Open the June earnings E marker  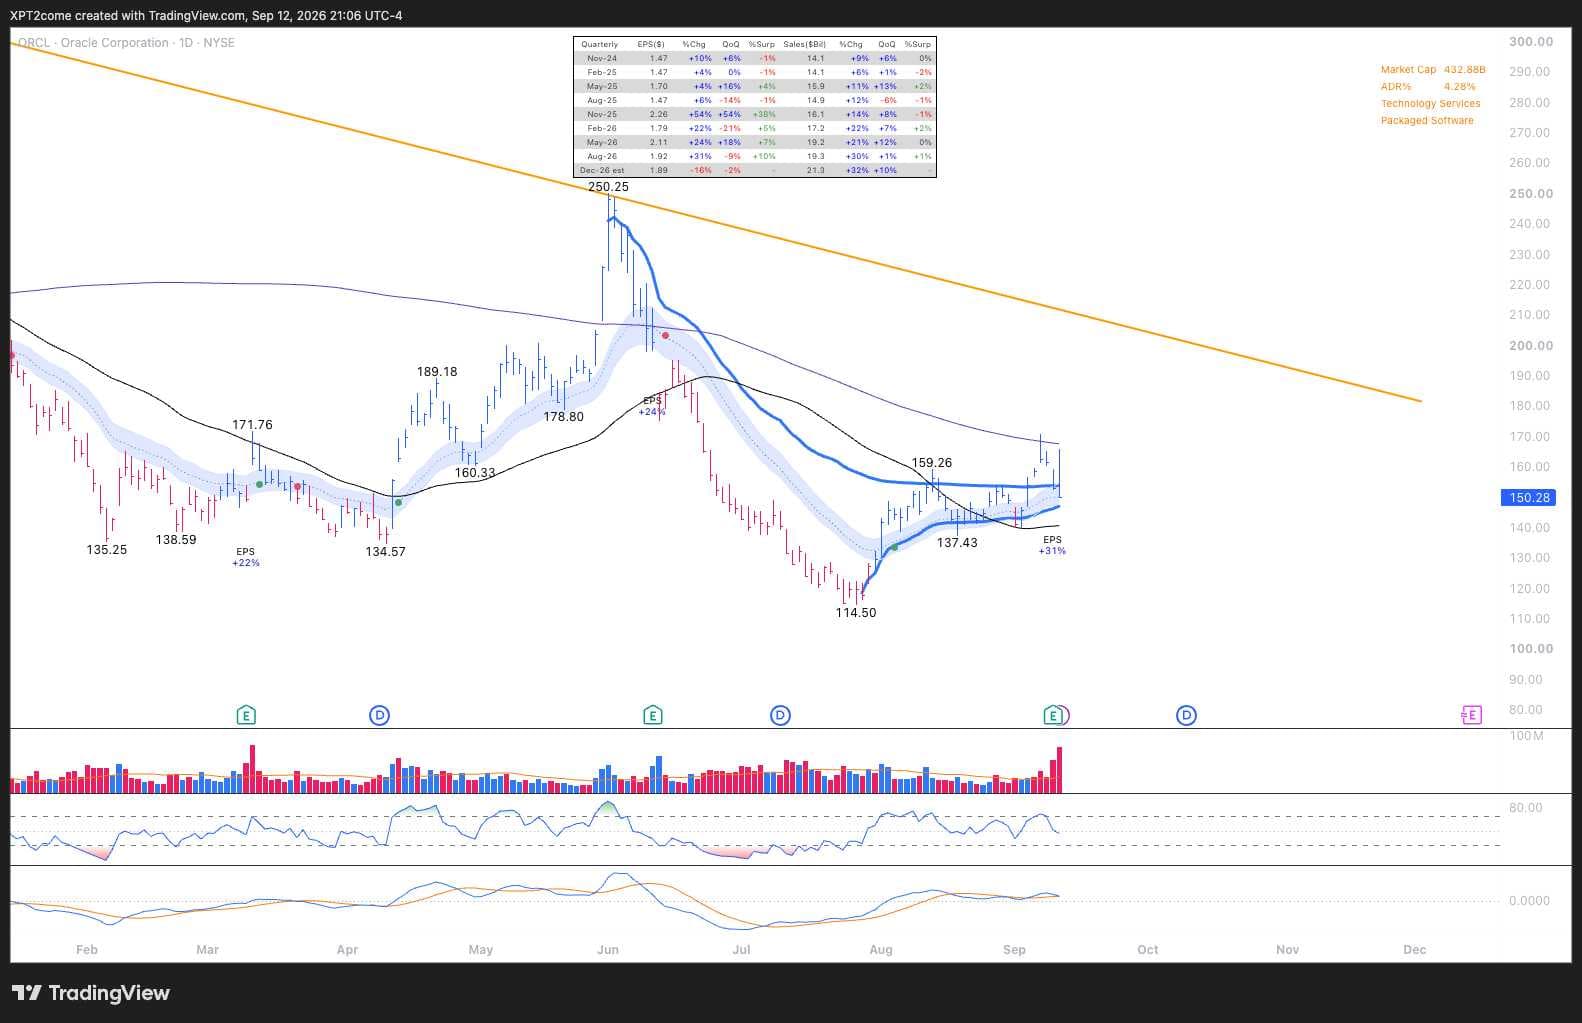point(653,715)
